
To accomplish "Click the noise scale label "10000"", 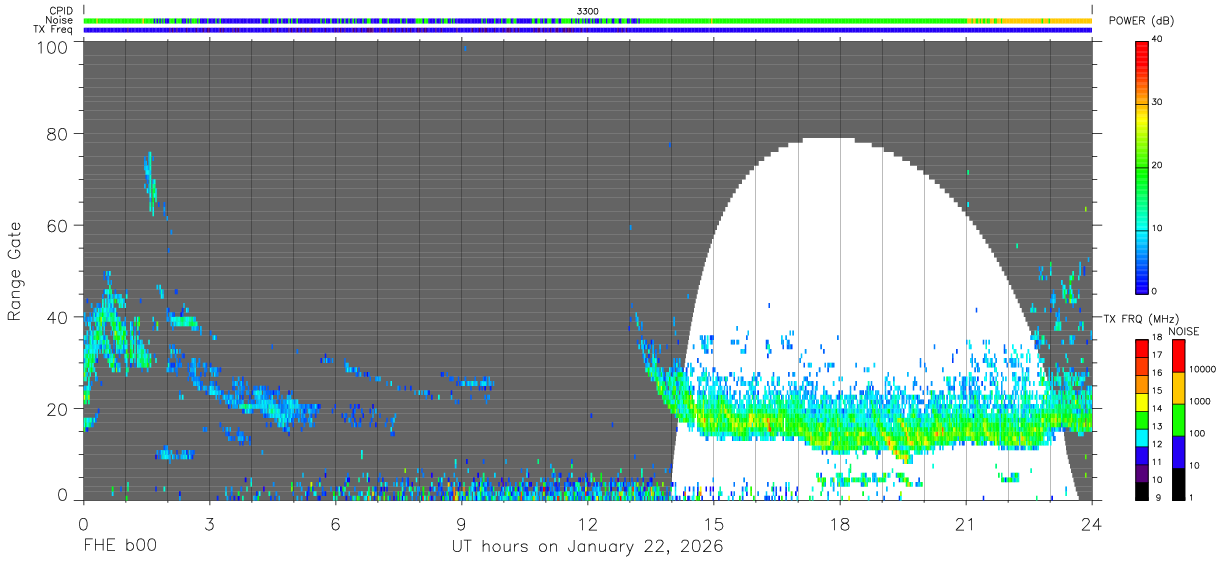I will pos(1202,369).
